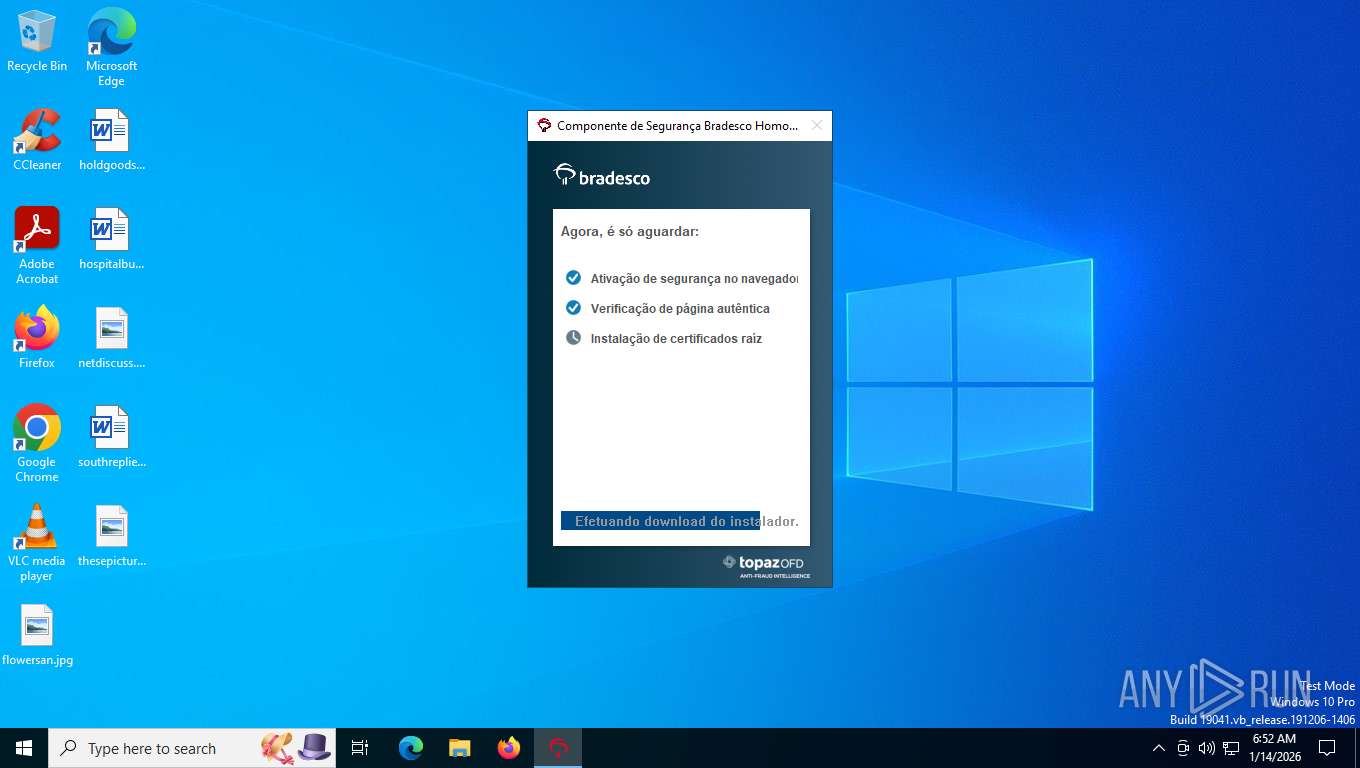Open Microsoft Edge desktop shortcut
Viewport: 1360px width, 768px height.
[x=111, y=47]
